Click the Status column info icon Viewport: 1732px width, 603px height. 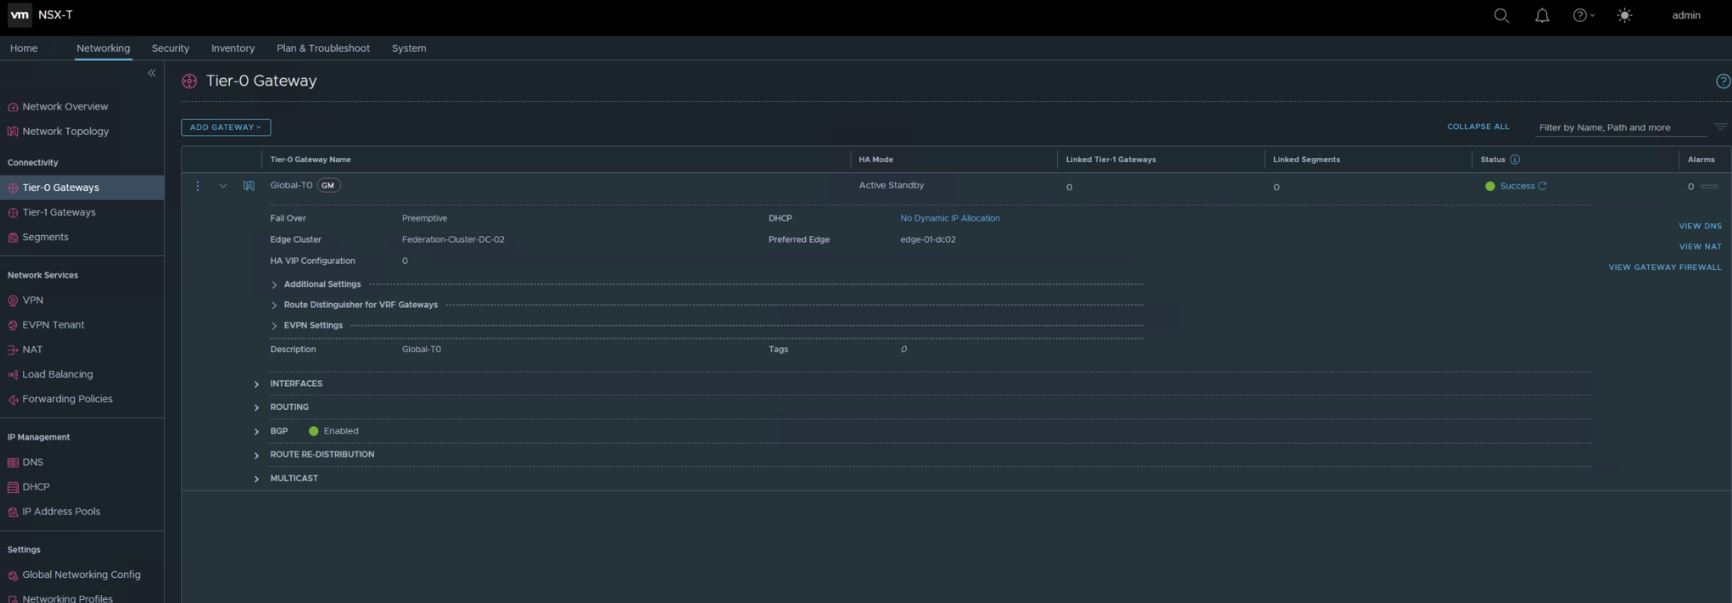[1515, 160]
